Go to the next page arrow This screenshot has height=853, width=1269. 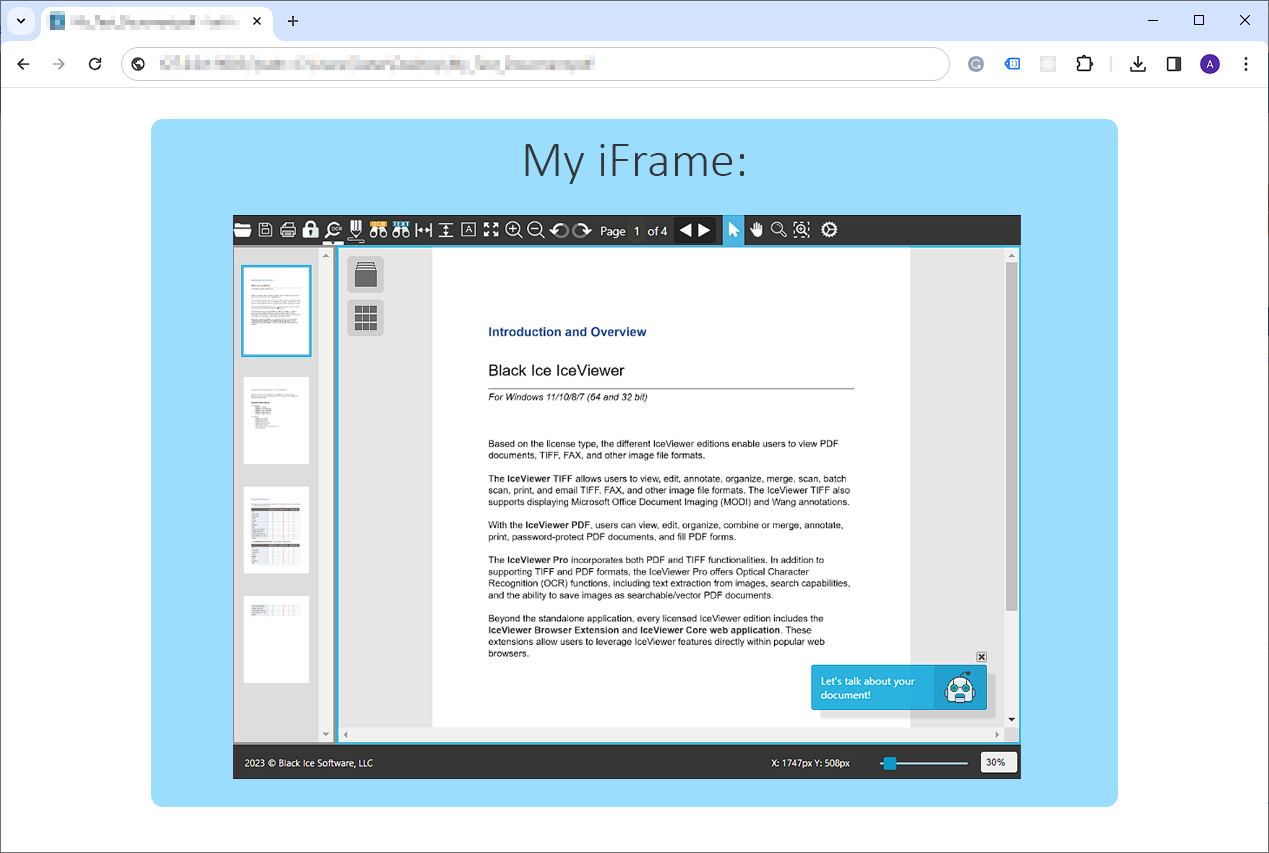704,230
